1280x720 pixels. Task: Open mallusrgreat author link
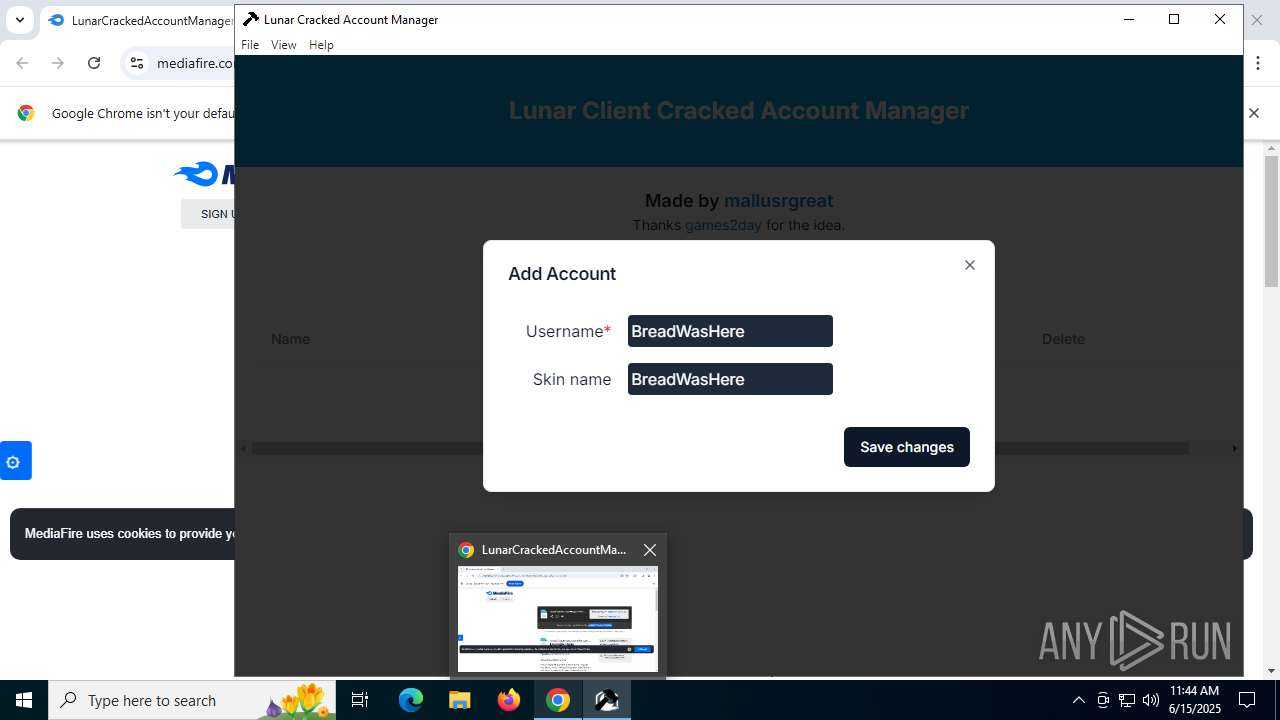pos(778,201)
